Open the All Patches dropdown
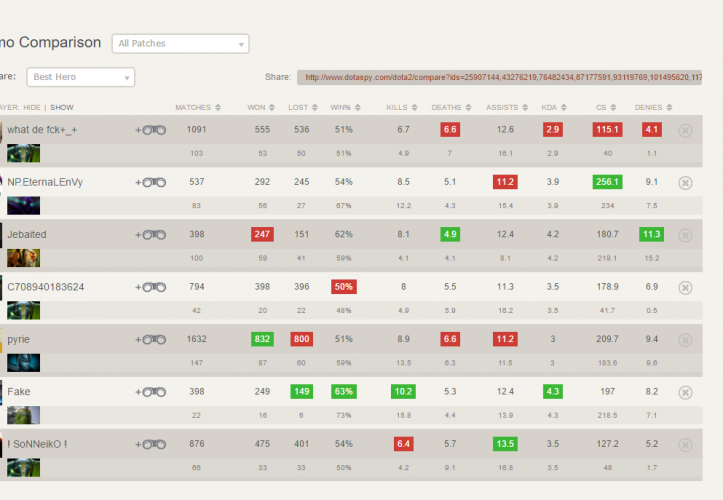Viewport: 723px width, 500px height. pos(181,44)
